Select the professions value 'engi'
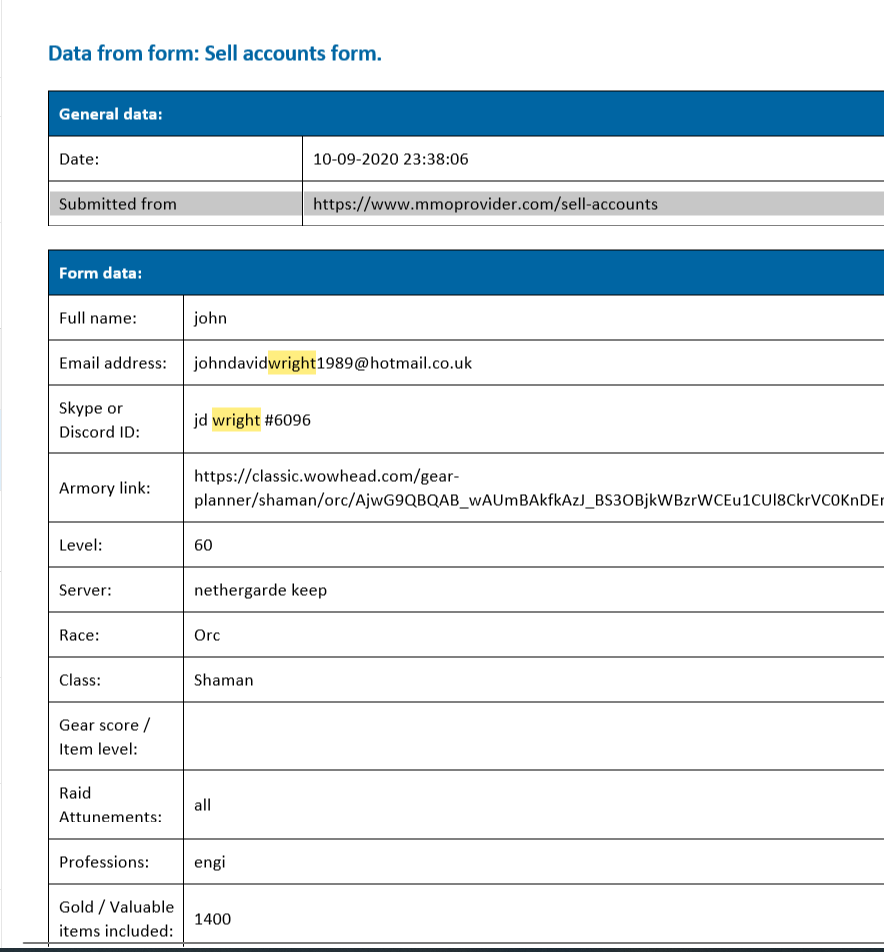The image size is (884, 952). click(x=209, y=863)
